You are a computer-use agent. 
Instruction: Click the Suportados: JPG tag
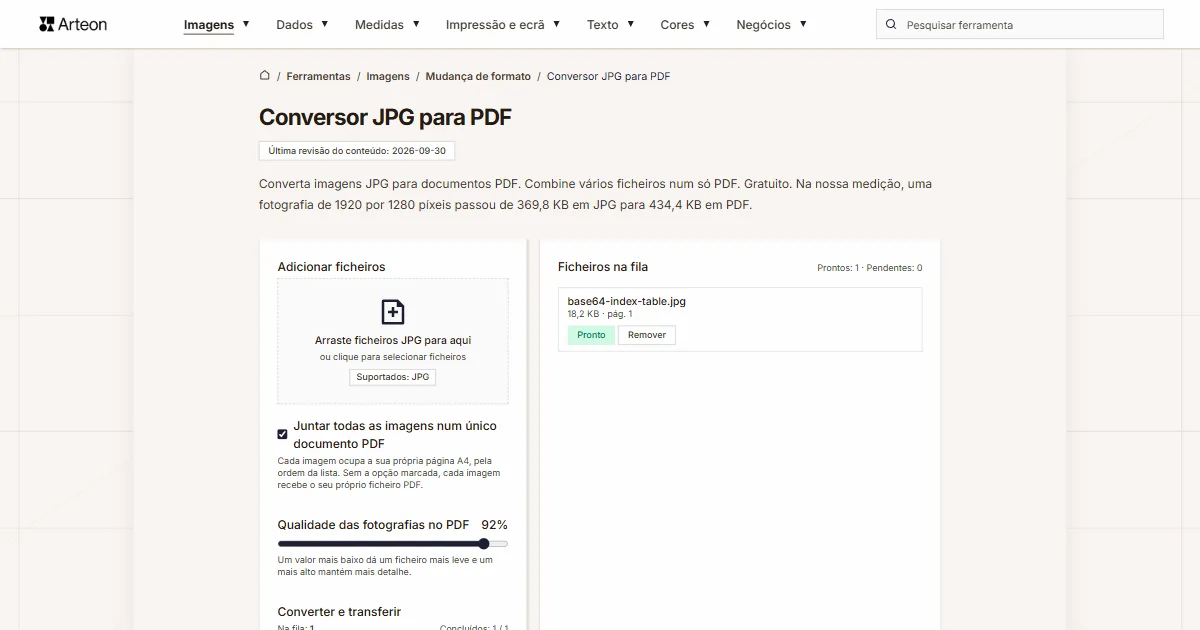tap(393, 377)
